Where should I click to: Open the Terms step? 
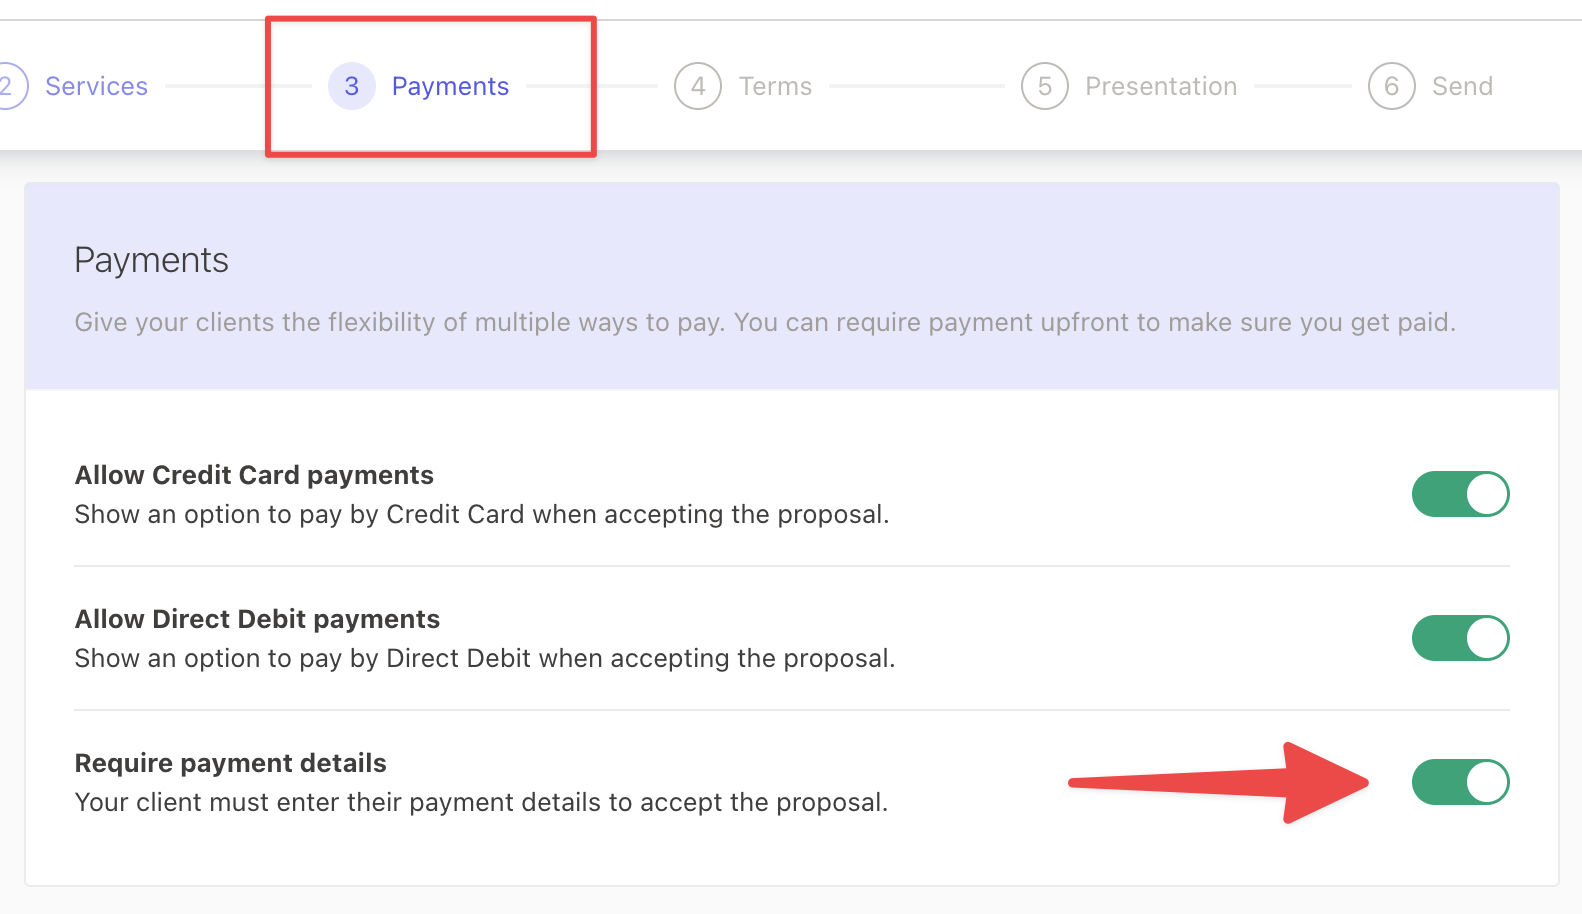pyautogui.click(x=775, y=86)
